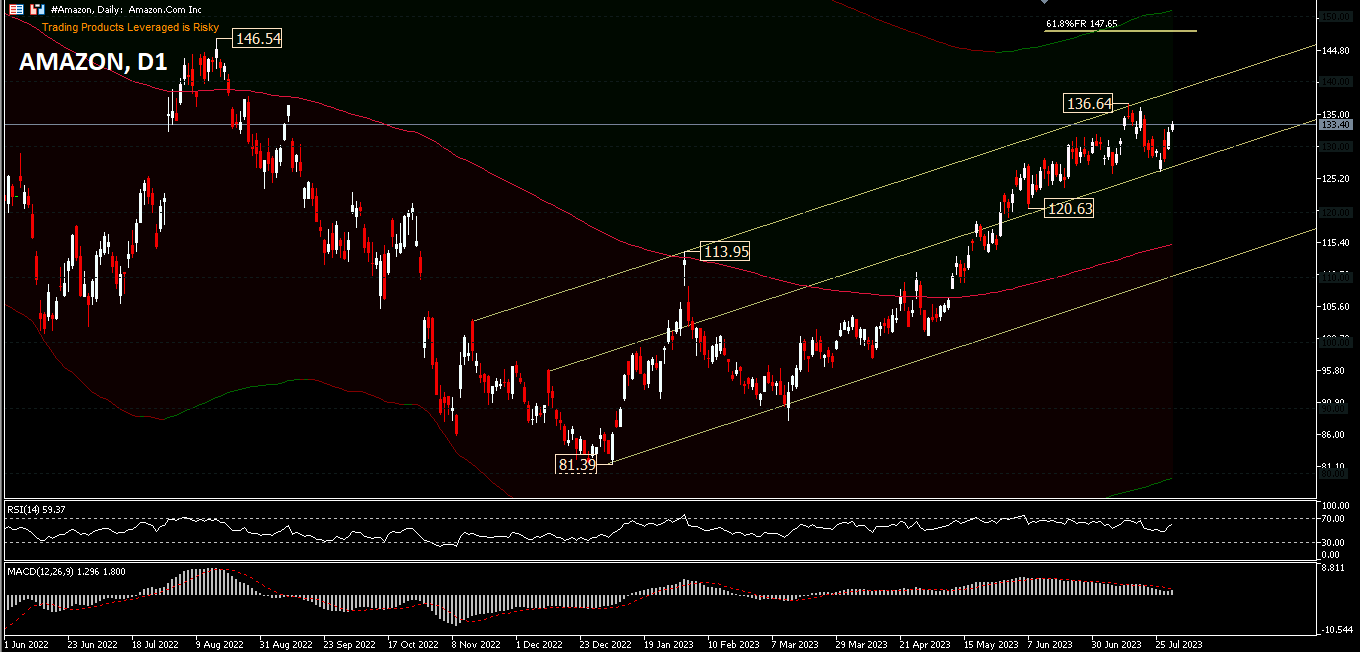Click the 19 Jan 2023 date label
Viewport: 1360px width, 652px height.
[x=671, y=645]
